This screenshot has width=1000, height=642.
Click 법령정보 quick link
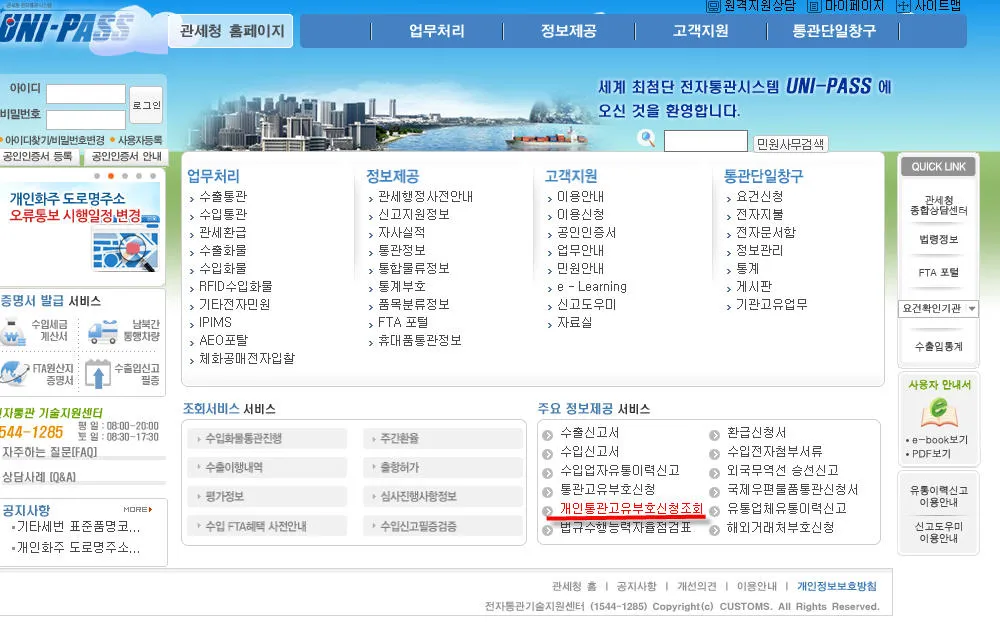(x=938, y=239)
